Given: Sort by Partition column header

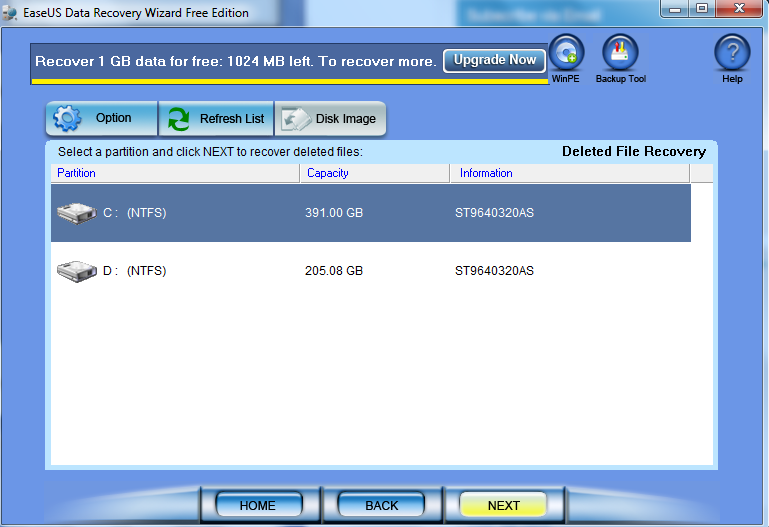Looking at the screenshot, I should pyautogui.click(x=175, y=173).
